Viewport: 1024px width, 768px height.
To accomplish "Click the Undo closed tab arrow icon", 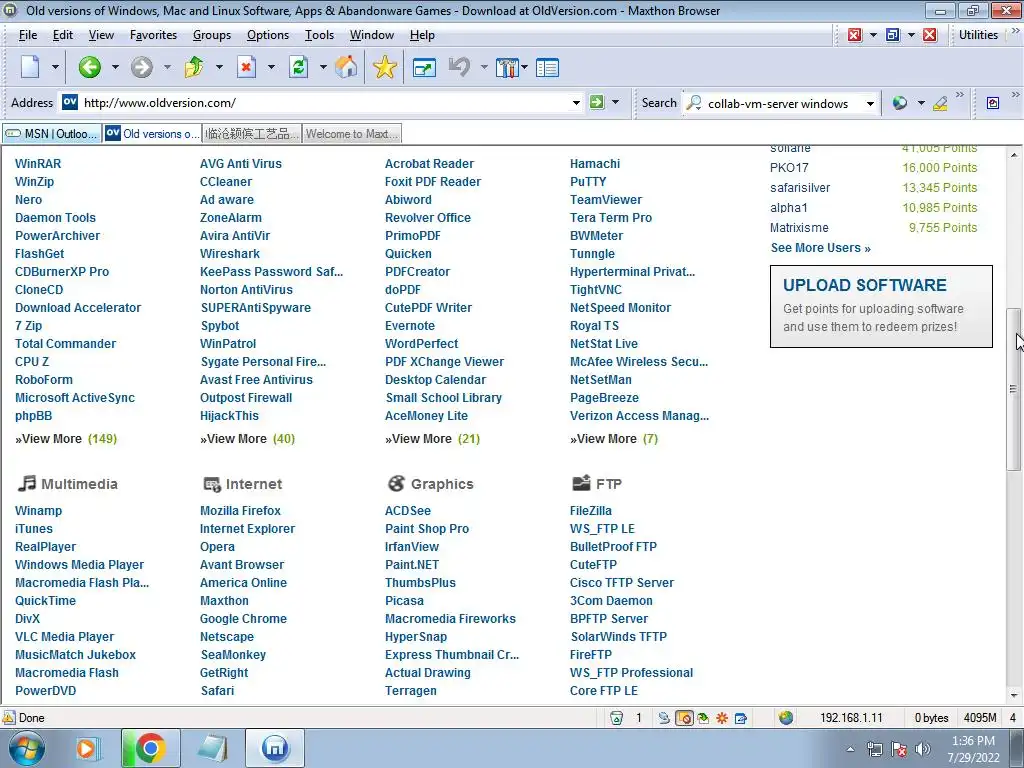I will point(460,67).
